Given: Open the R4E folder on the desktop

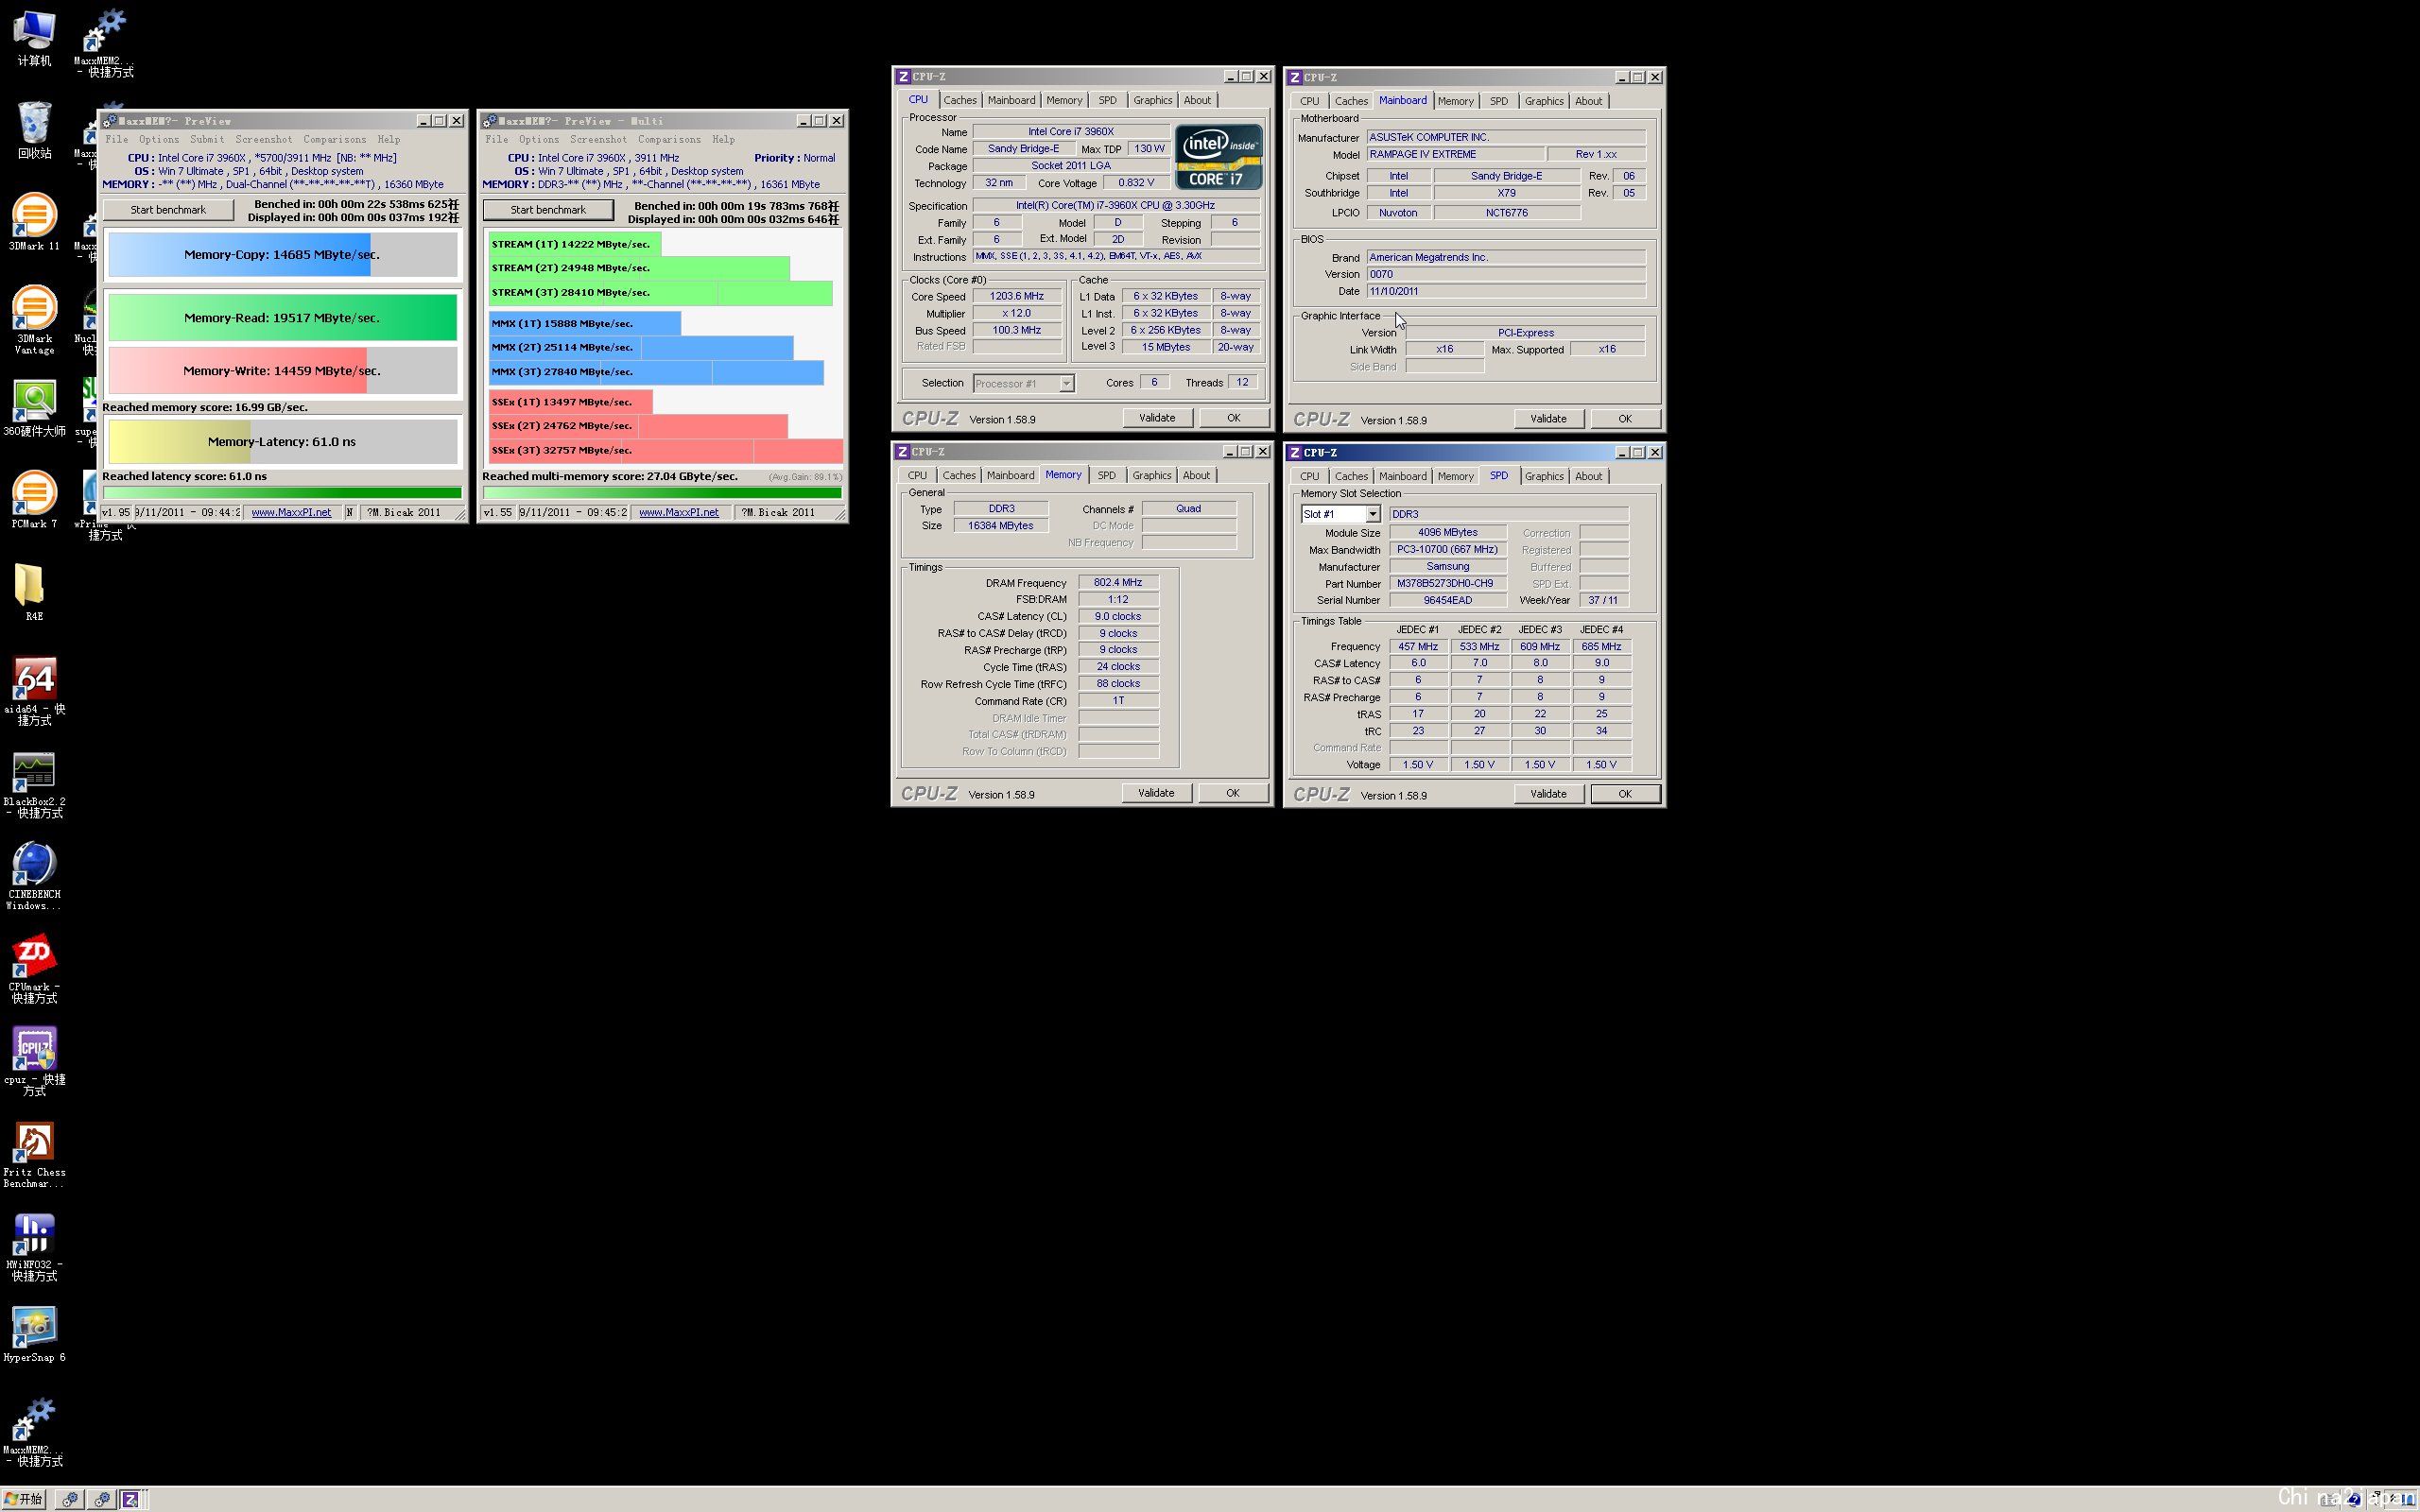Looking at the screenshot, I should click(x=34, y=592).
